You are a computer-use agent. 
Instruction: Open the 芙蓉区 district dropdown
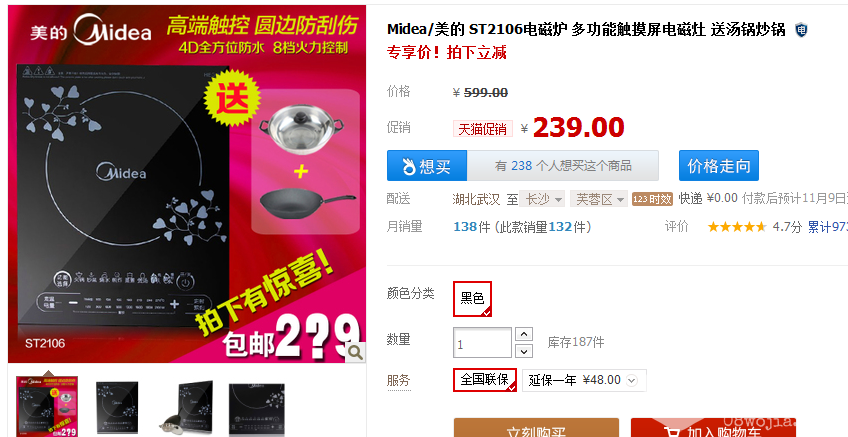599,199
